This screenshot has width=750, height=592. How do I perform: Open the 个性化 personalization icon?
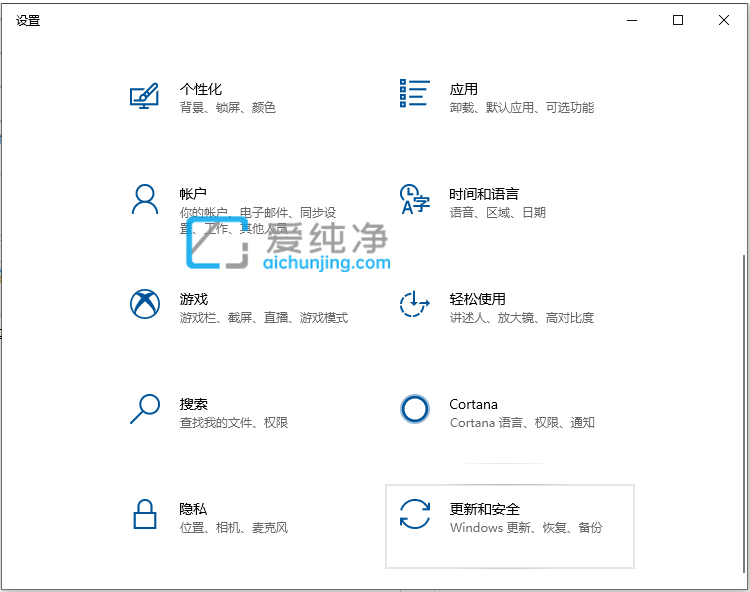point(144,96)
